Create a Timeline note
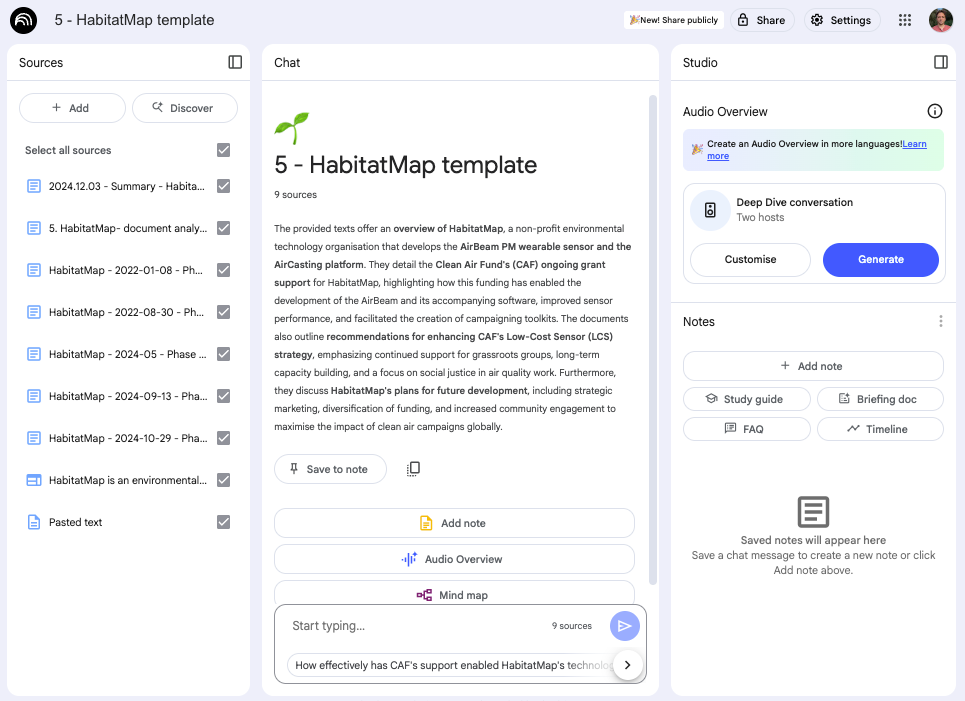 (880, 429)
